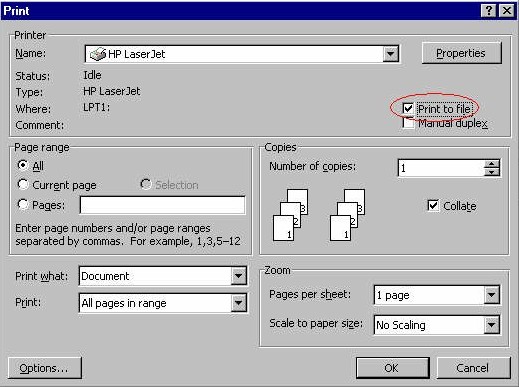Click the Status value 'Idle'

point(92,75)
